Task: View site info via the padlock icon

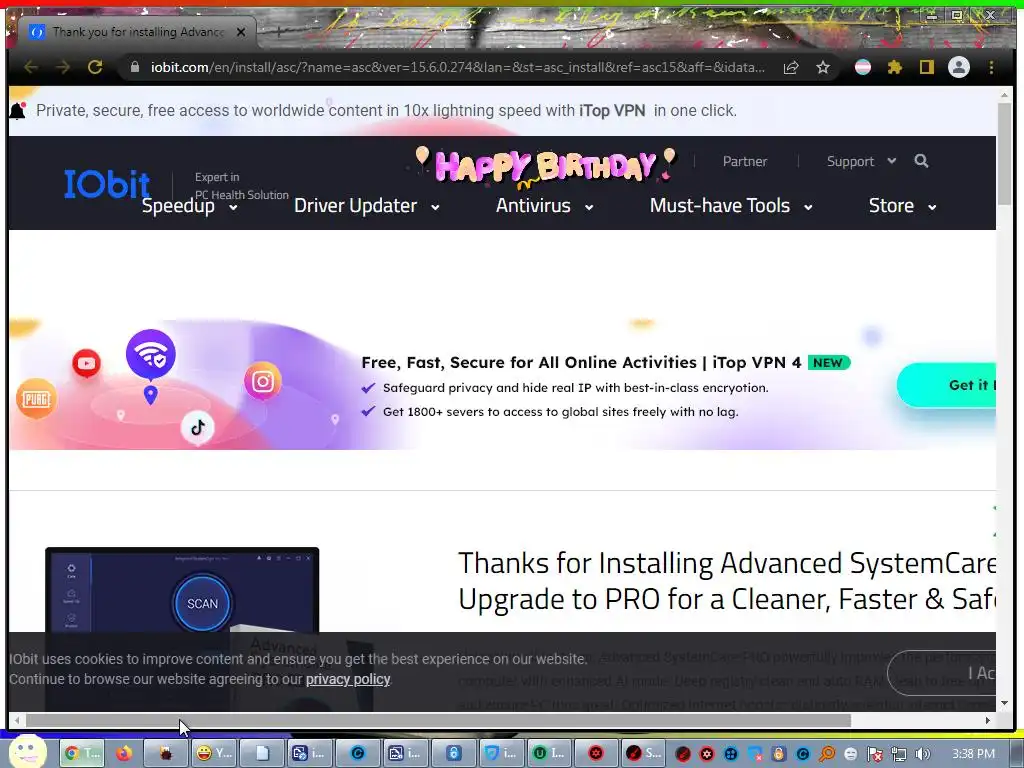Action: [135, 67]
